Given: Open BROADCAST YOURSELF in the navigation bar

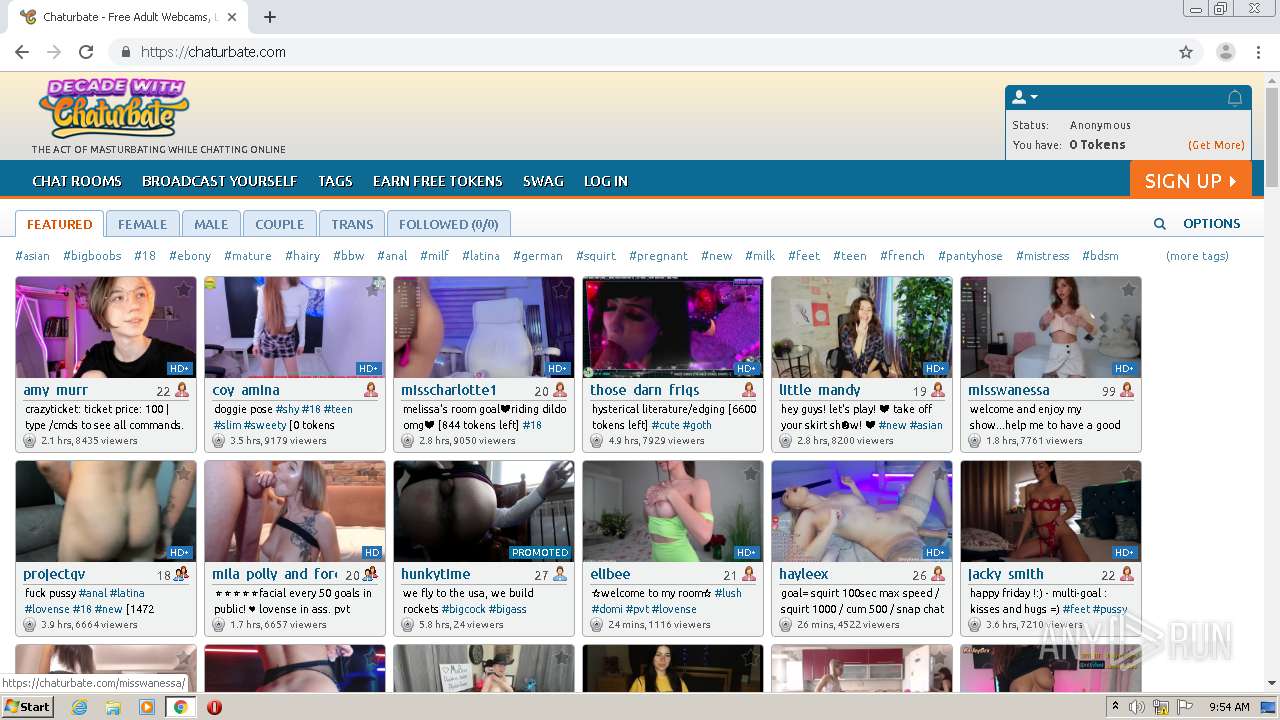Looking at the screenshot, I should 219,181.
